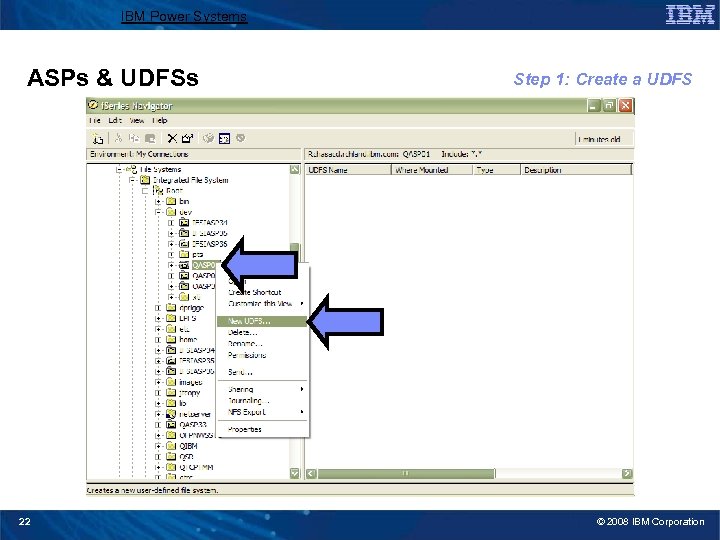Click the greyed round icon ending the toolbar

tap(240, 138)
